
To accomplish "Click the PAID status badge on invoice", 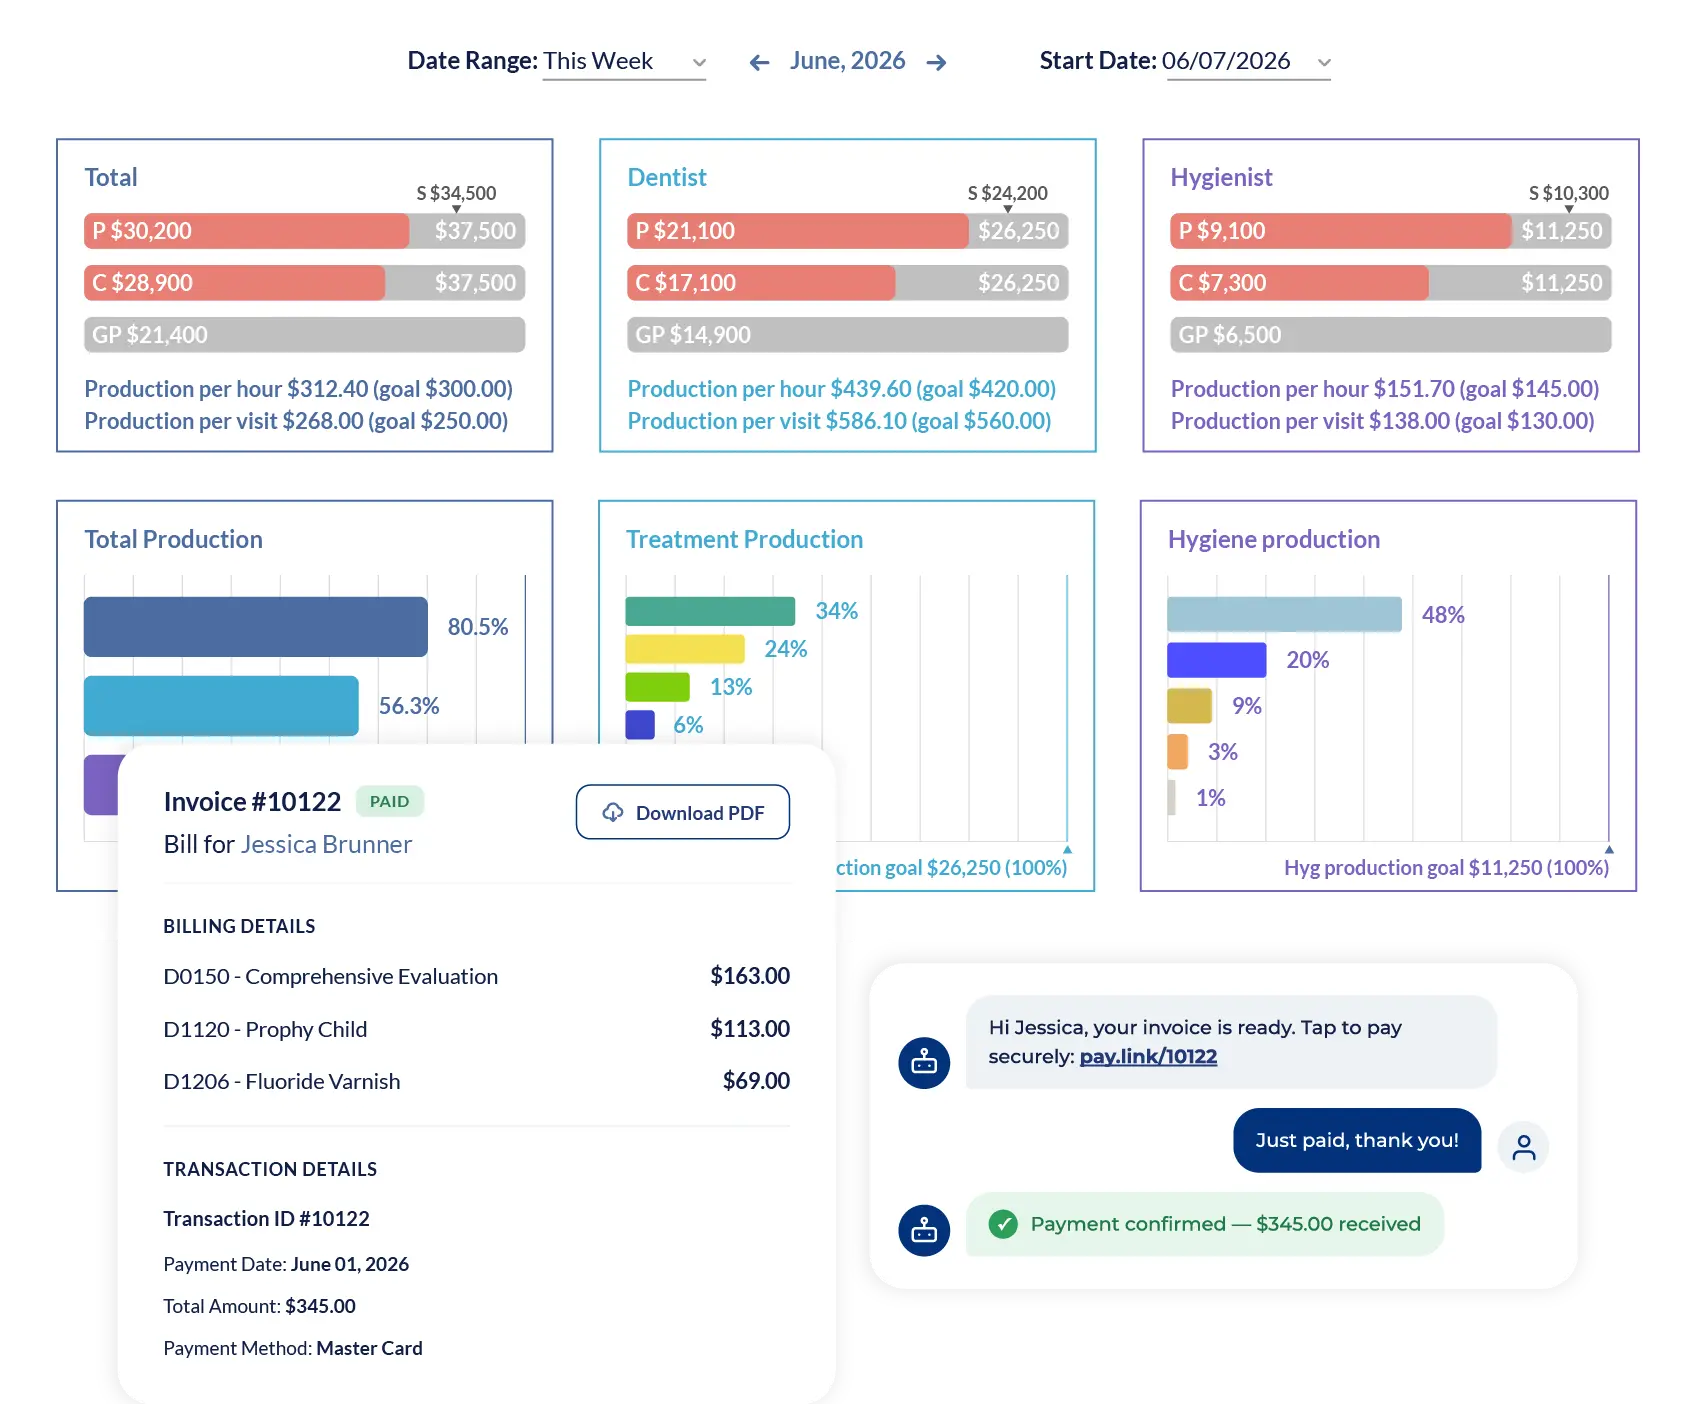I will pos(389,801).
